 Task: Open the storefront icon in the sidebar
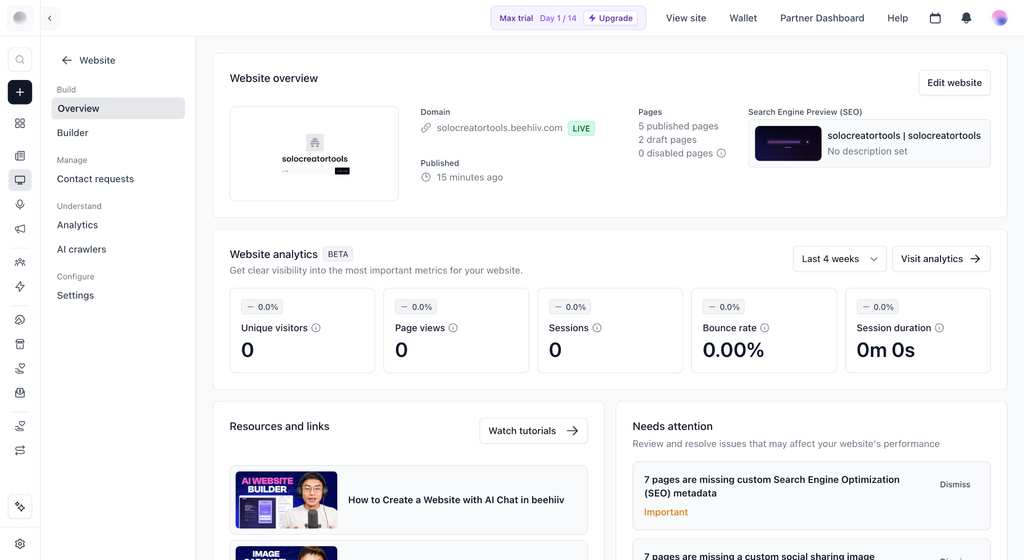(x=20, y=344)
